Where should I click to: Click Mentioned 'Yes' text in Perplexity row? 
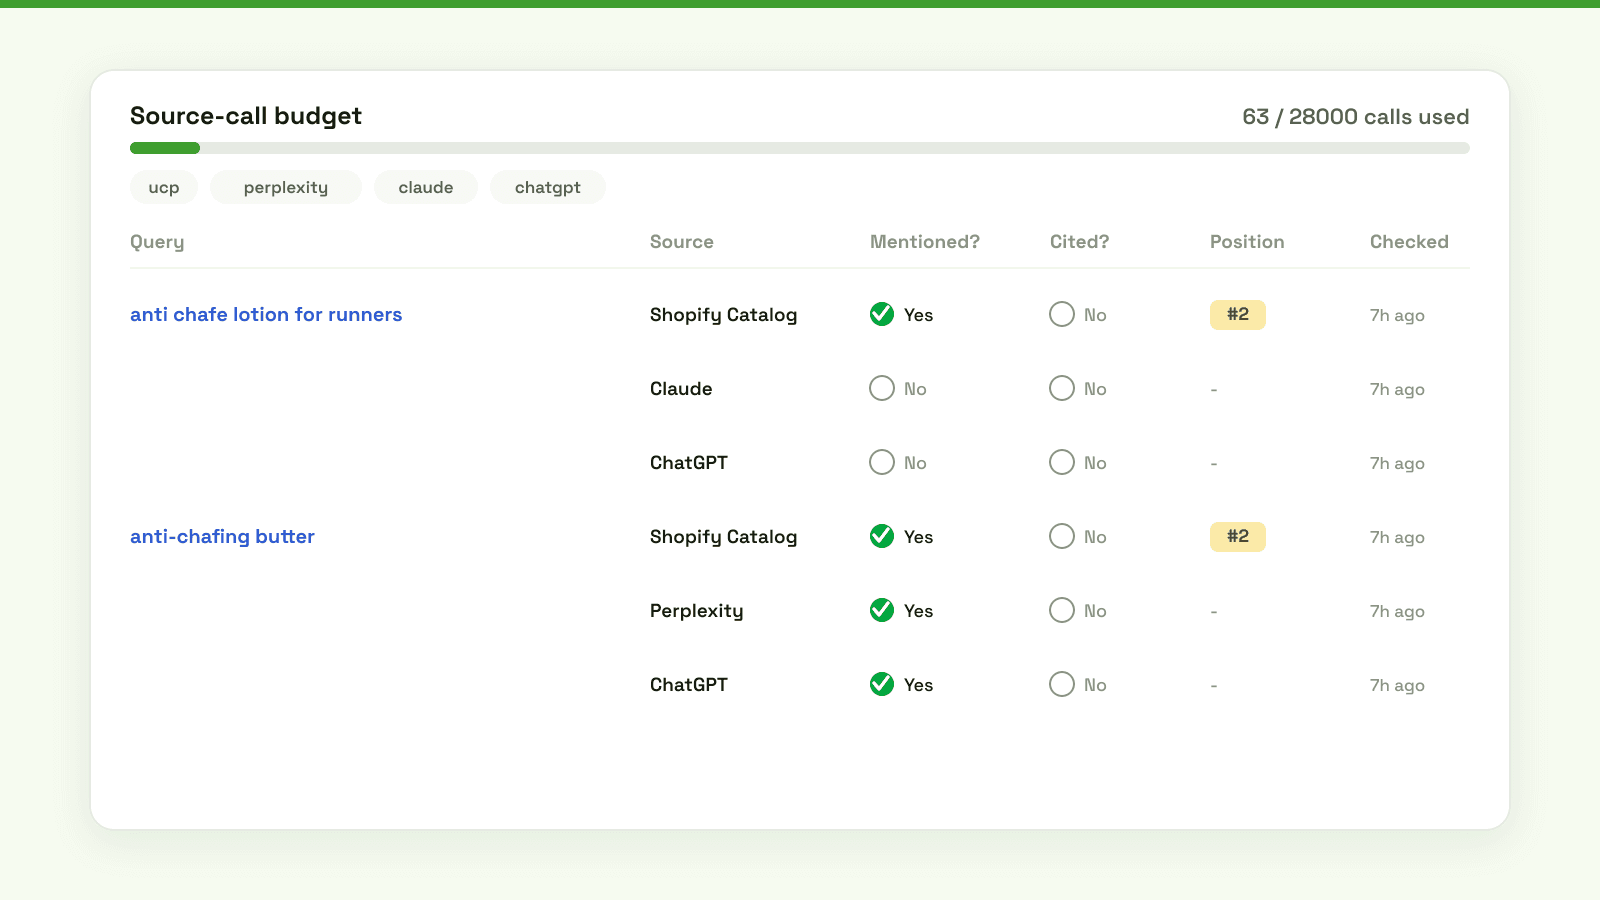pyautogui.click(x=918, y=611)
